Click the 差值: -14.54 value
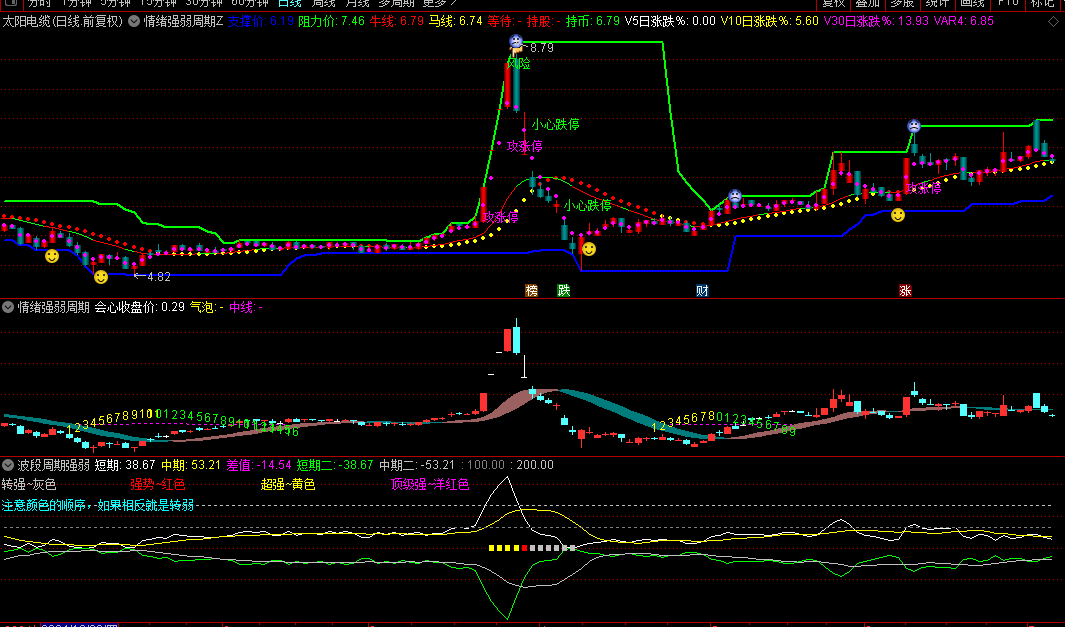 tap(259, 465)
